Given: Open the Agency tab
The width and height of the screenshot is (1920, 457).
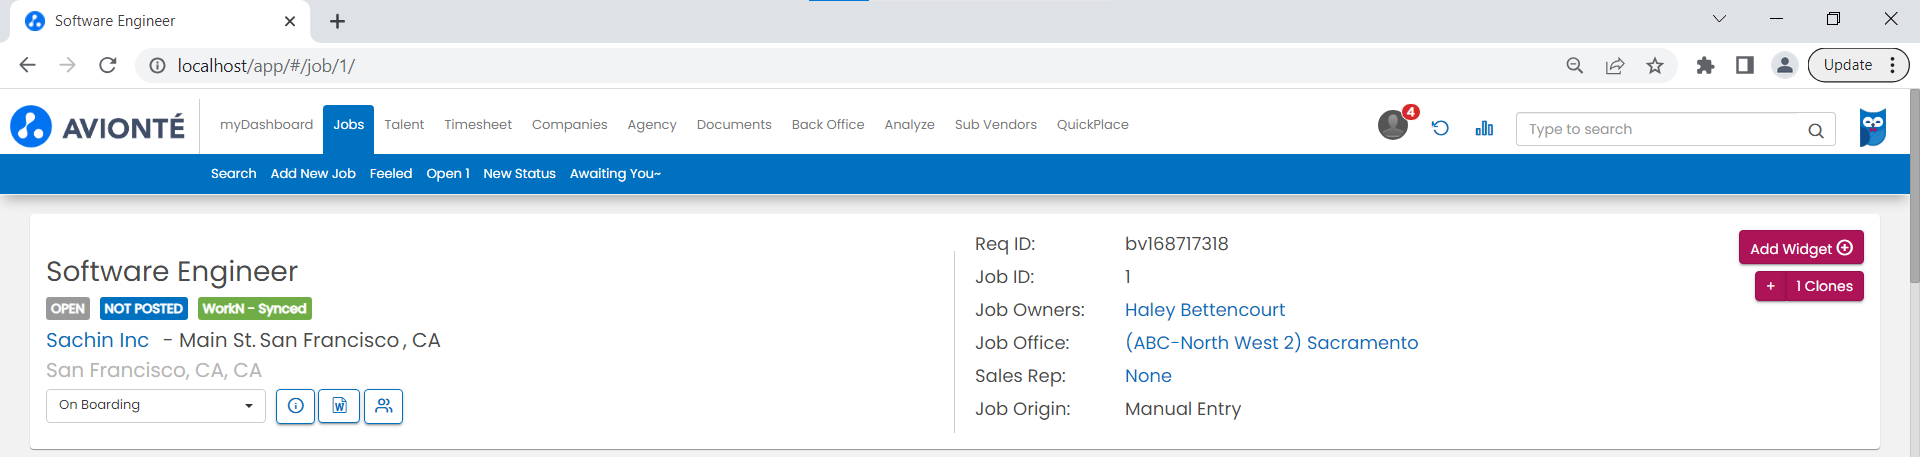Looking at the screenshot, I should point(652,125).
